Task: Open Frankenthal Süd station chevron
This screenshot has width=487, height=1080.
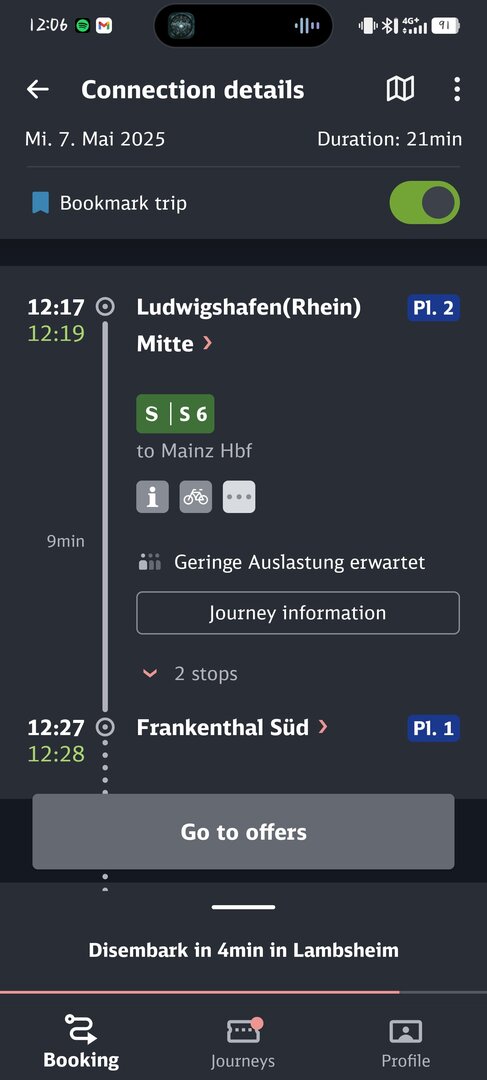Action: [322, 727]
